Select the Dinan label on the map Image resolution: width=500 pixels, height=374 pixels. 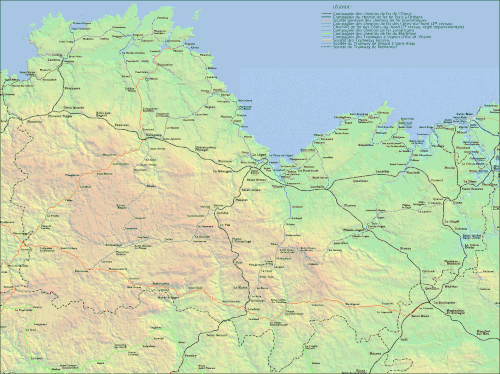458,202
